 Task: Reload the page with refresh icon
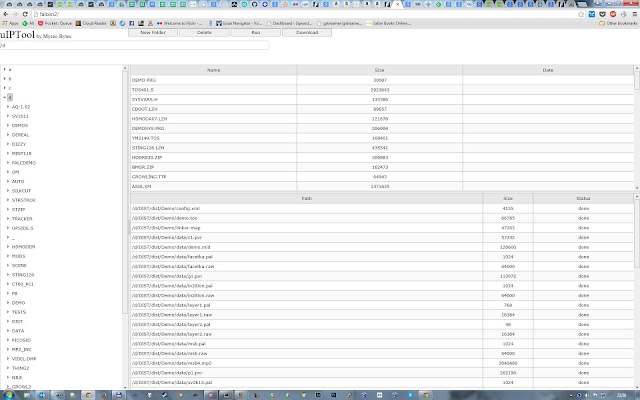(x=25, y=14)
